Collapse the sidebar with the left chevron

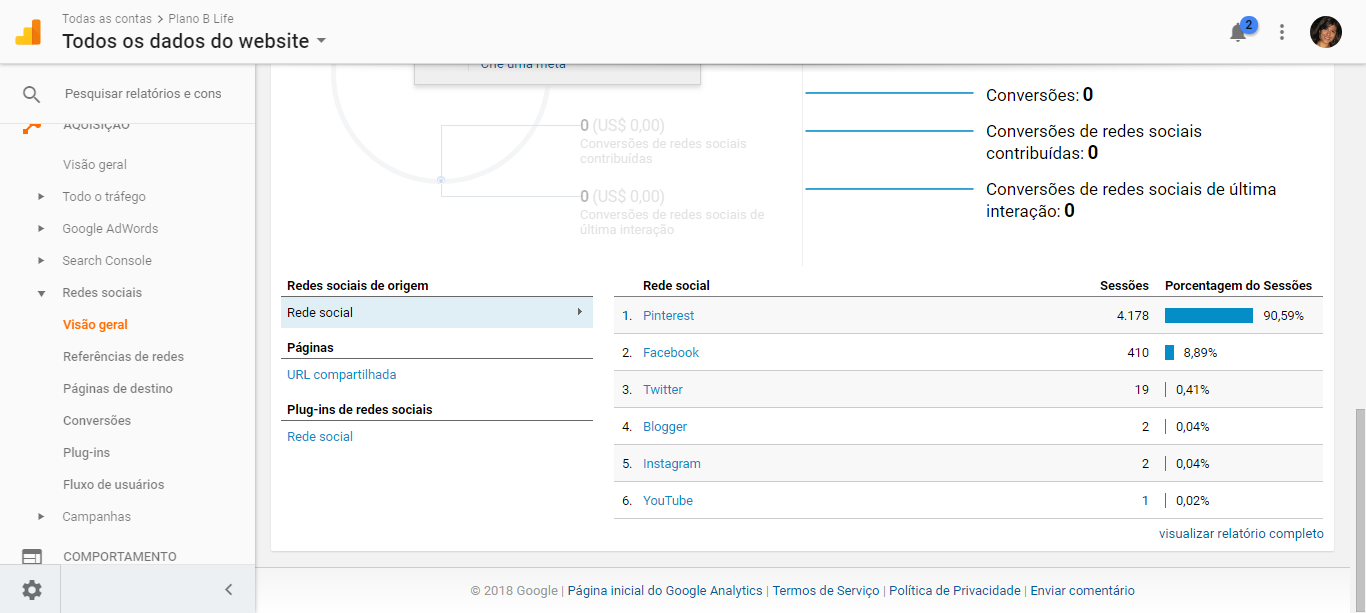click(x=228, y=590)
